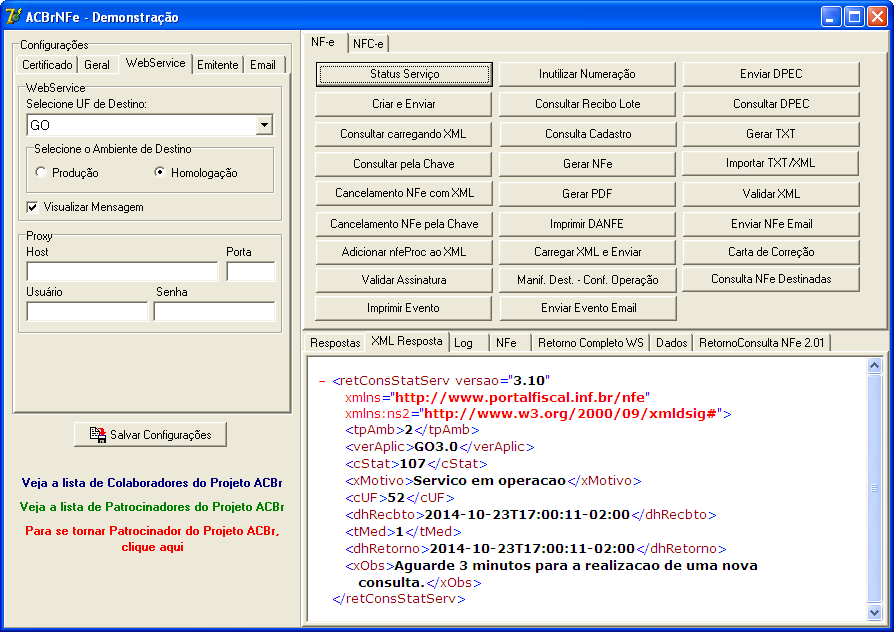
Task: Click the Salvar Configurações button
Action: pos(151,435)
